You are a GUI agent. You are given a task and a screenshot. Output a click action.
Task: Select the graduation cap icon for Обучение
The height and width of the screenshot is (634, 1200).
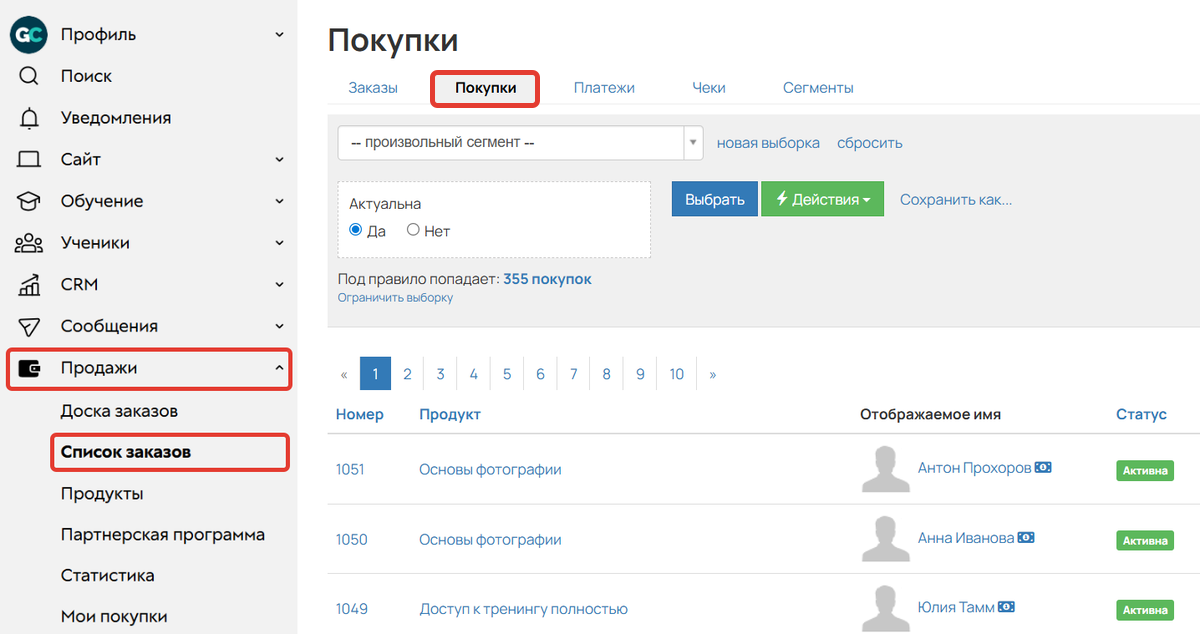click(28, 200)
